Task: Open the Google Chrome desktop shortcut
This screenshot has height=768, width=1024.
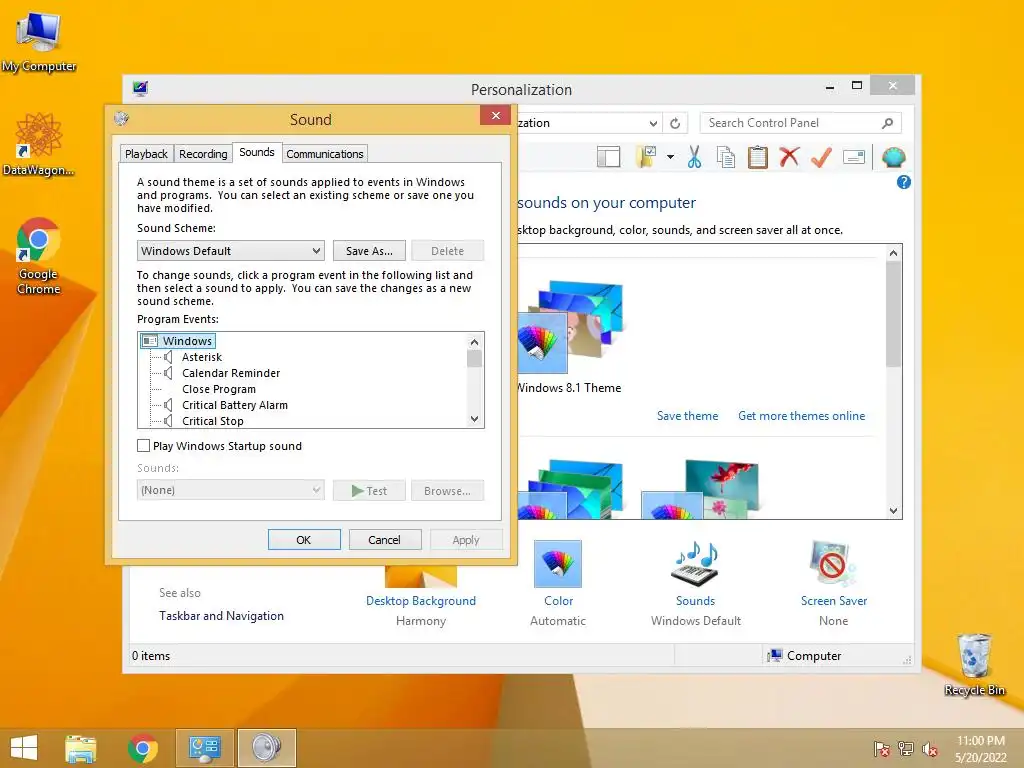Action: (x=39, y=255)
